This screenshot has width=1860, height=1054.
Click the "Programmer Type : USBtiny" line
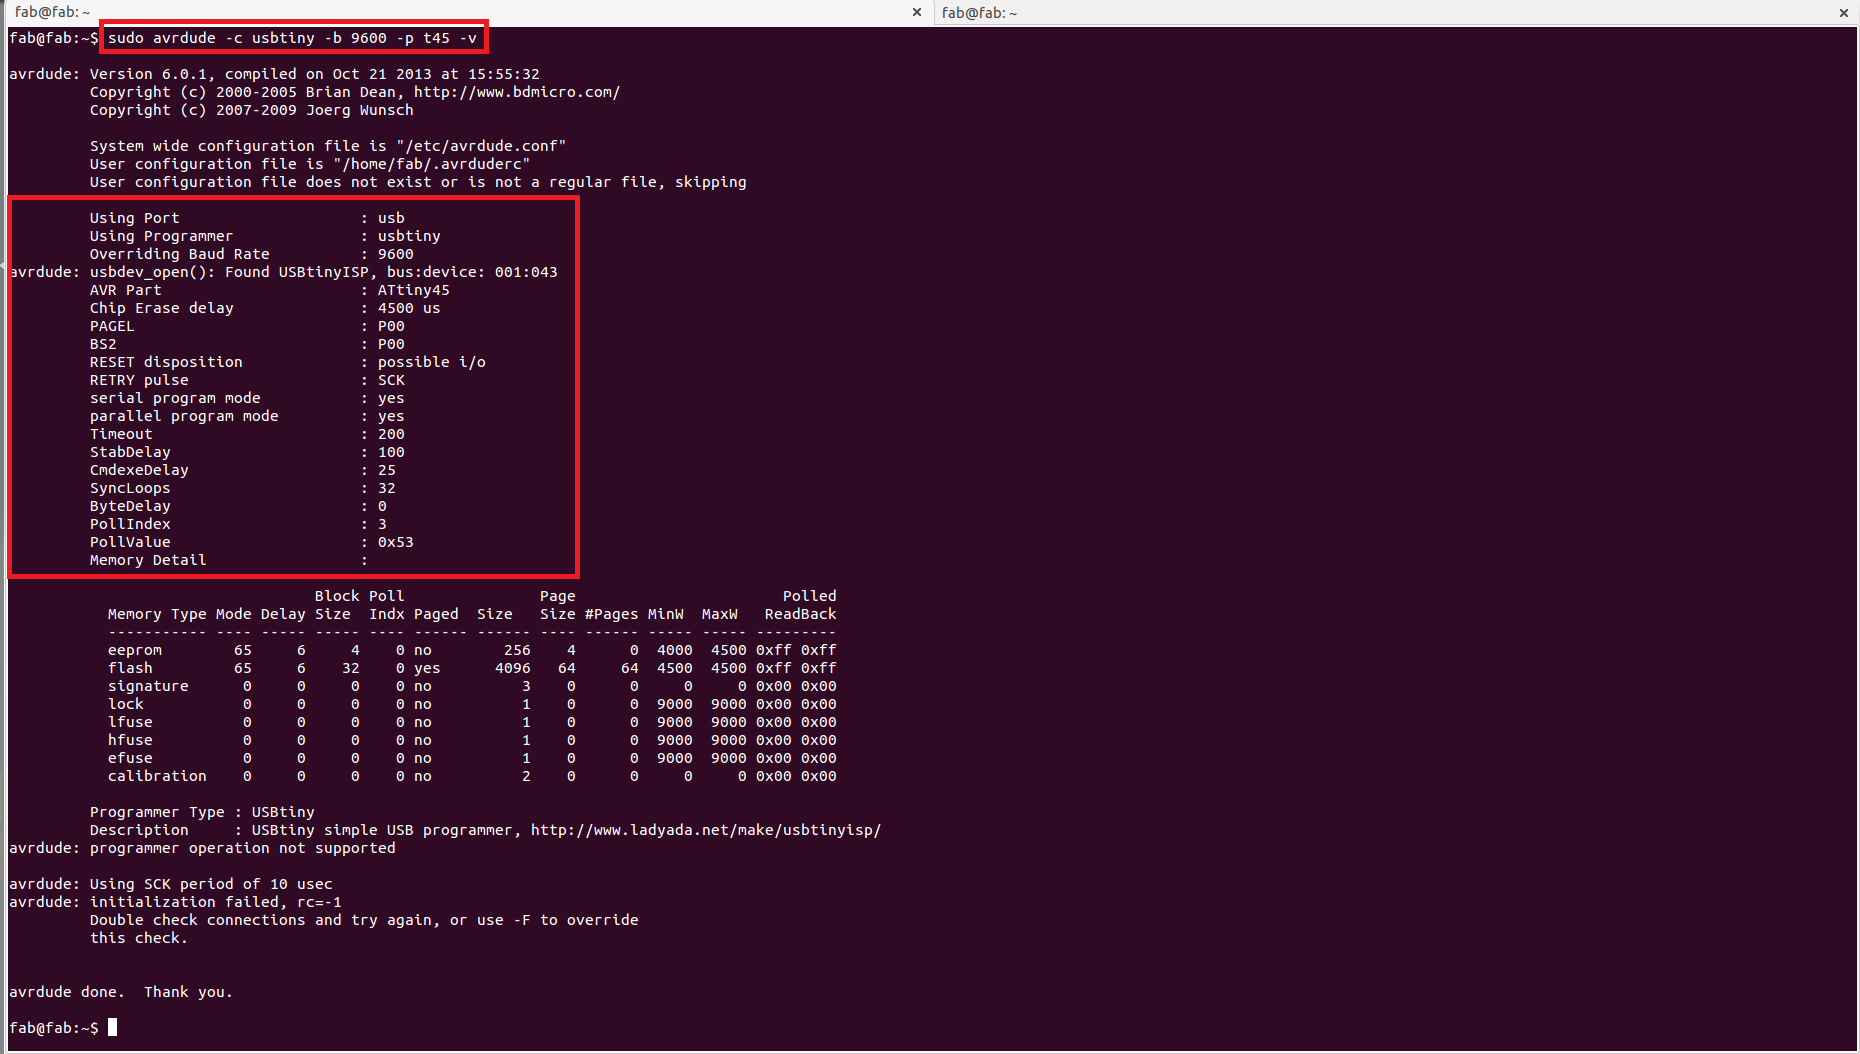[202, 812]
